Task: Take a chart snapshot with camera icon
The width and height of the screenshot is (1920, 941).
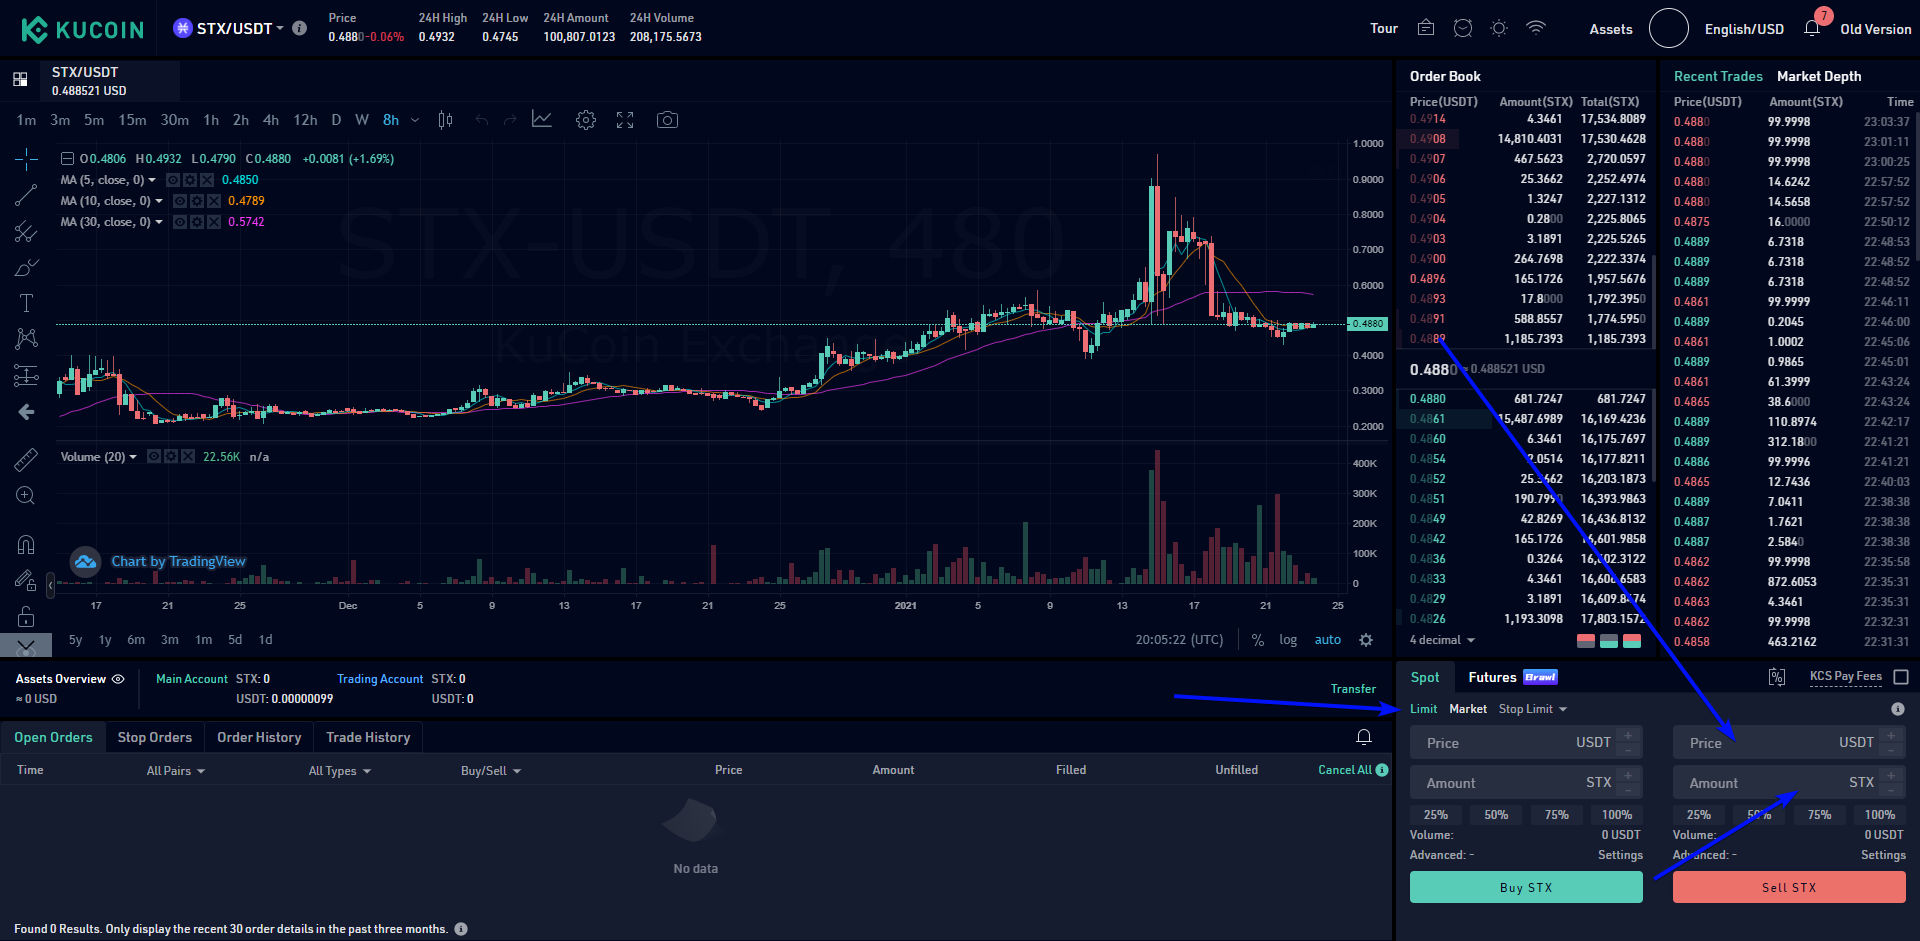Action: pyautogui.click(x=667, y=120)
